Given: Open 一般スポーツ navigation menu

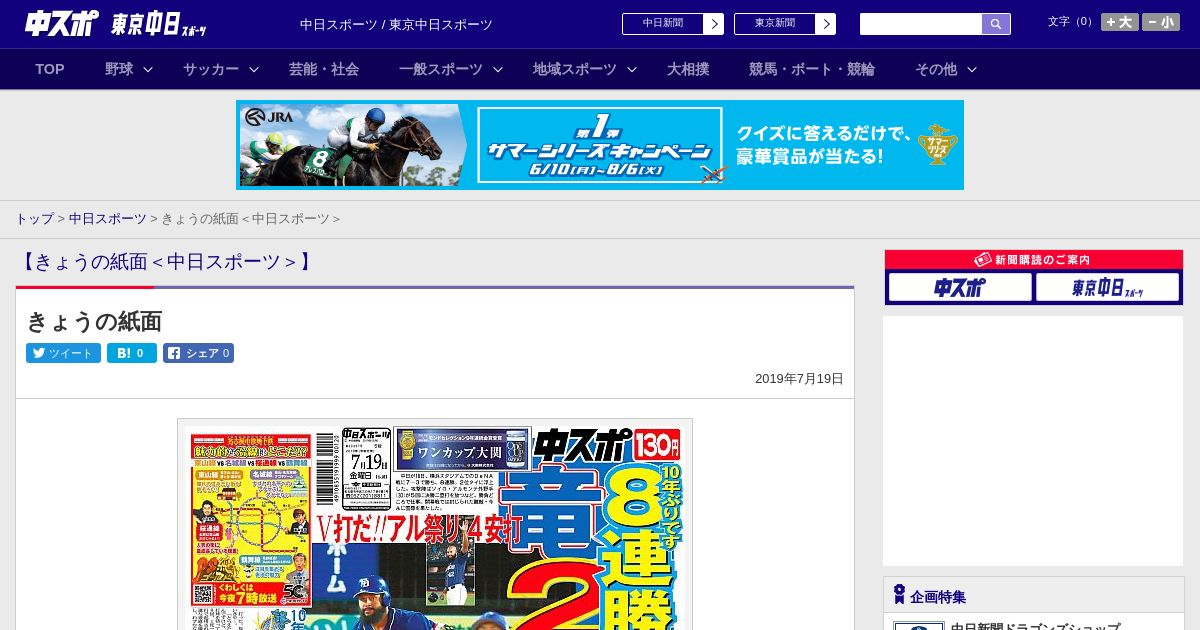Looking at the screenshot, I should (x=441, y=69).
